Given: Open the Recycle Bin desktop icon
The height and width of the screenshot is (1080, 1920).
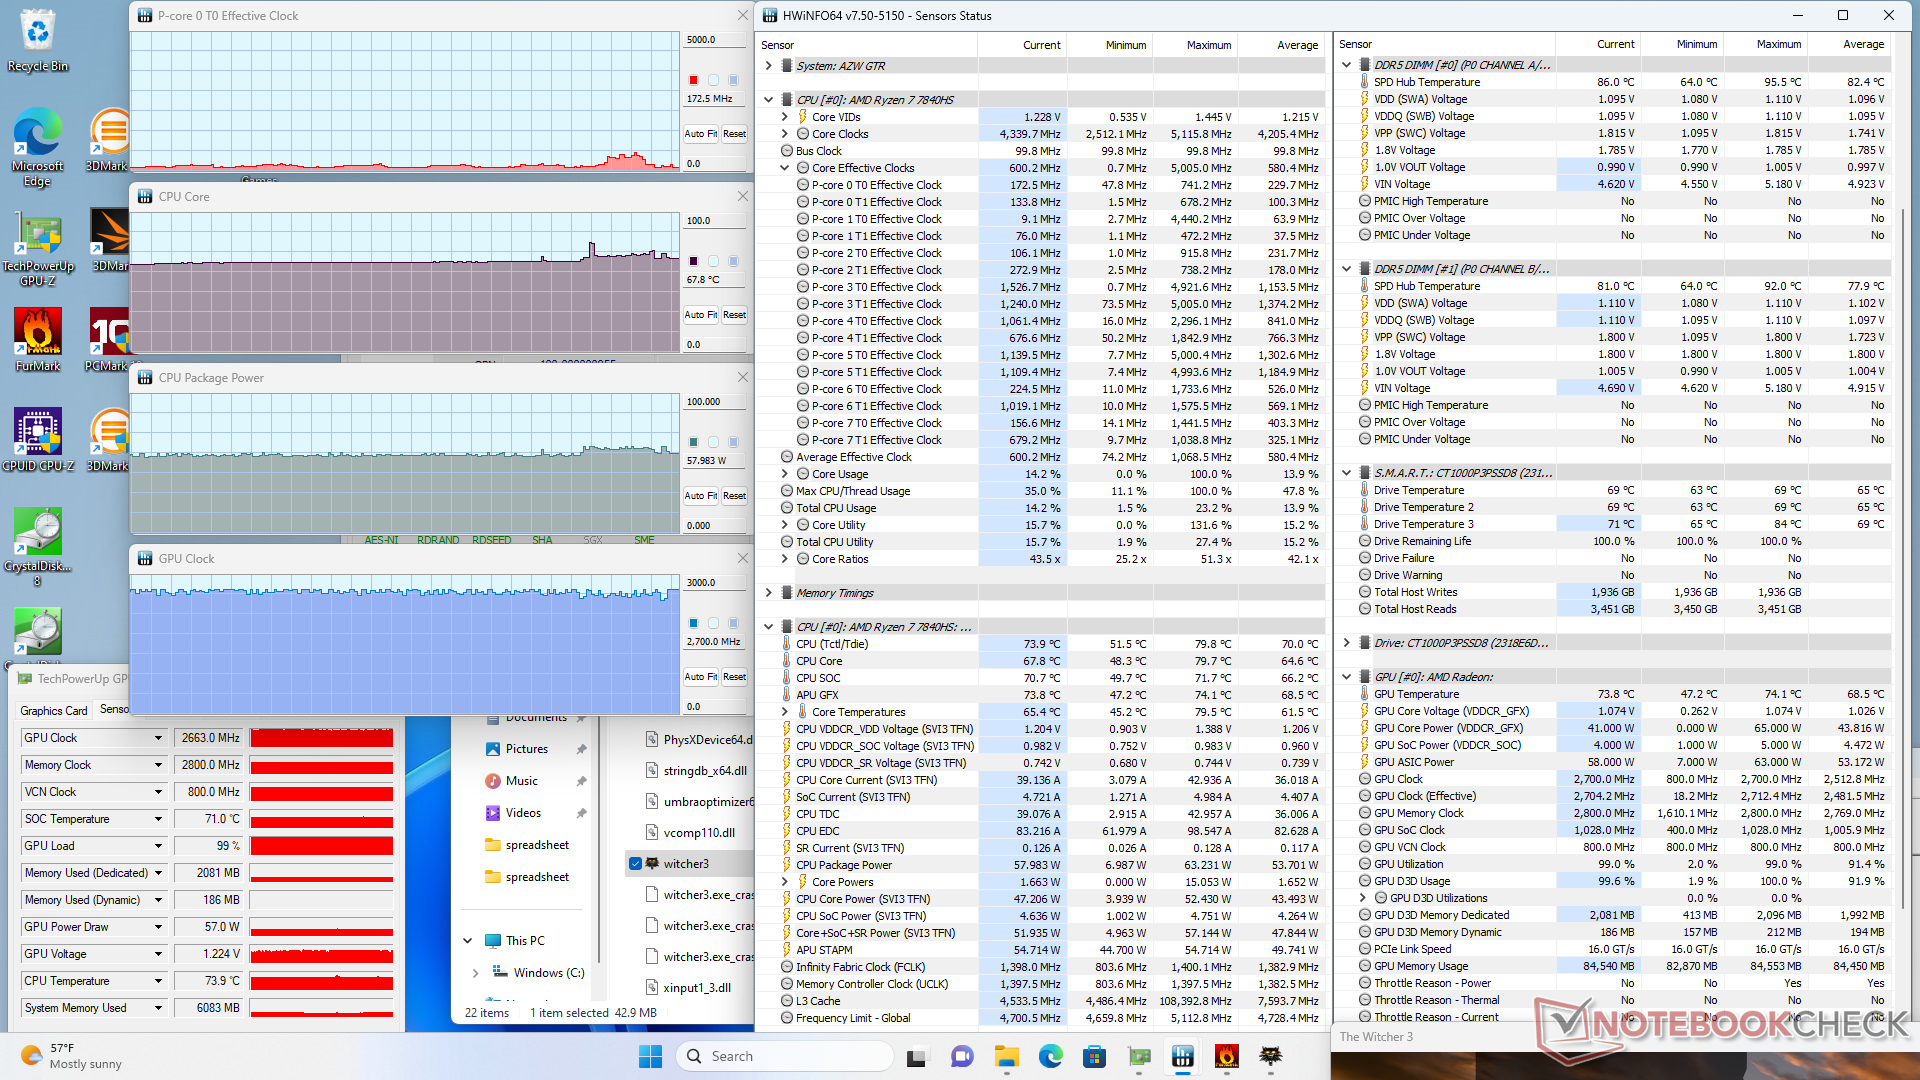Looking at the screenshot, I should click(x=38, y=40).
